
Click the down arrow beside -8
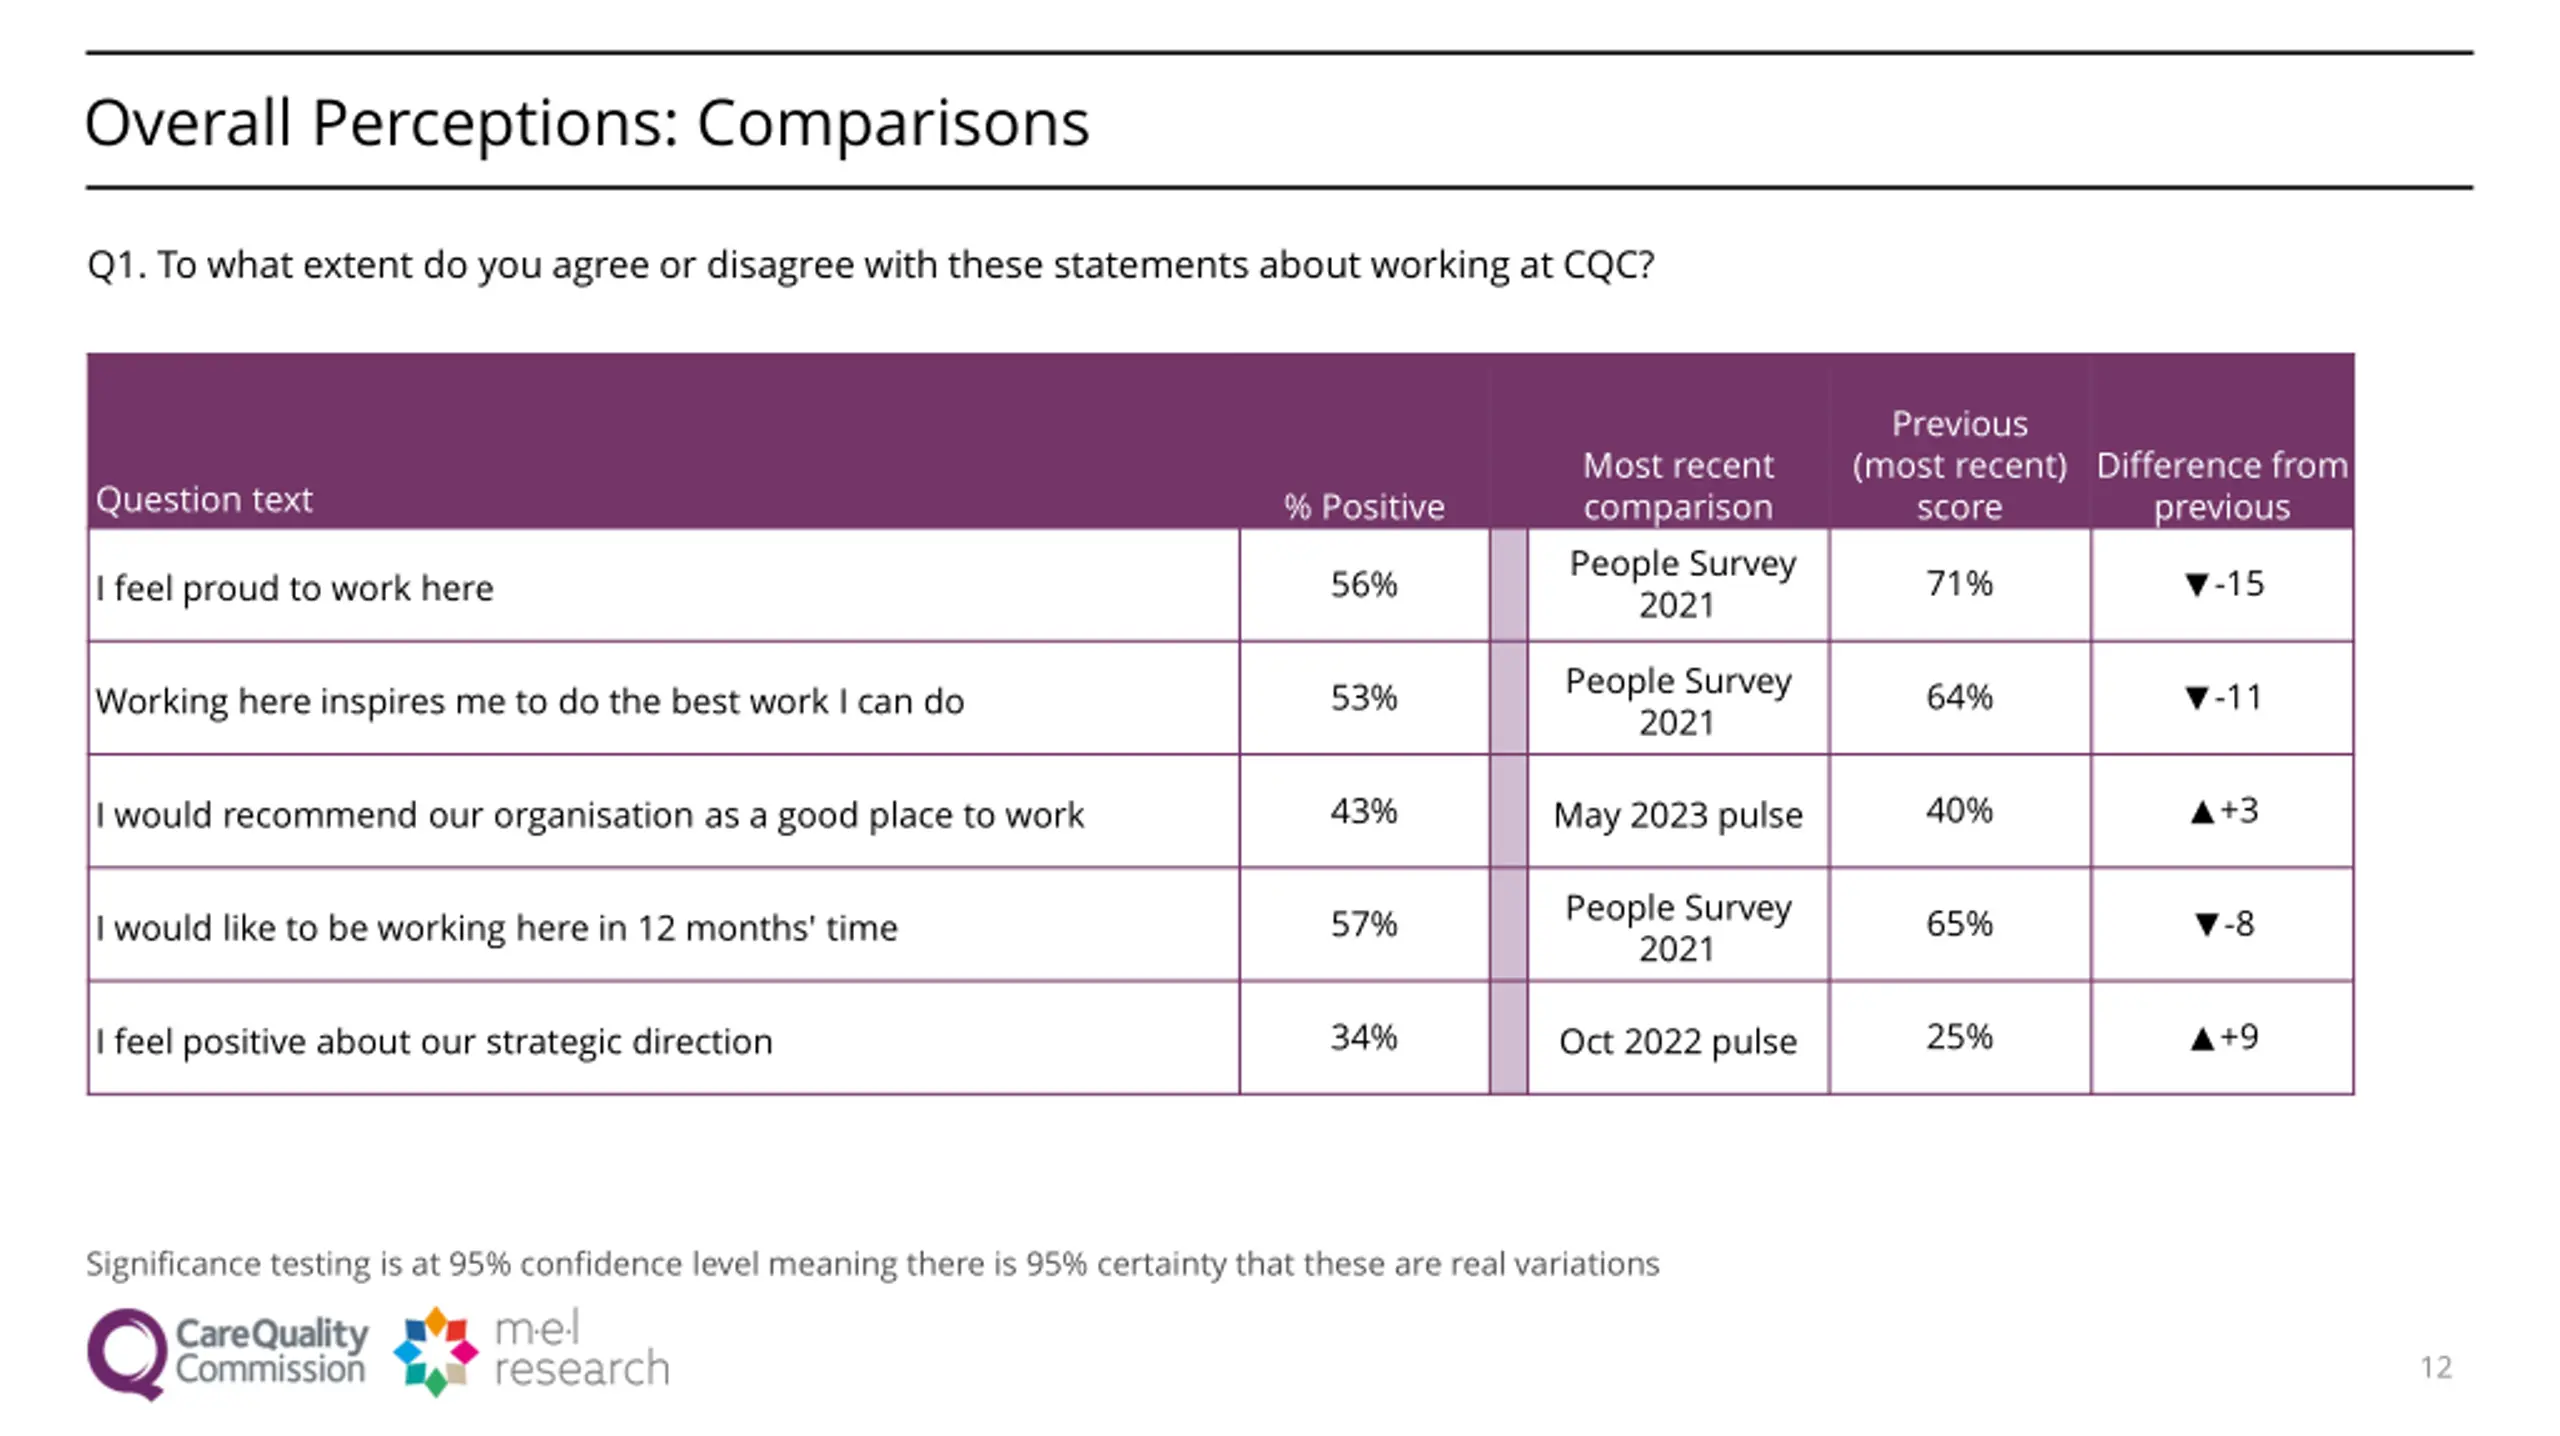tap(2206, 924)
